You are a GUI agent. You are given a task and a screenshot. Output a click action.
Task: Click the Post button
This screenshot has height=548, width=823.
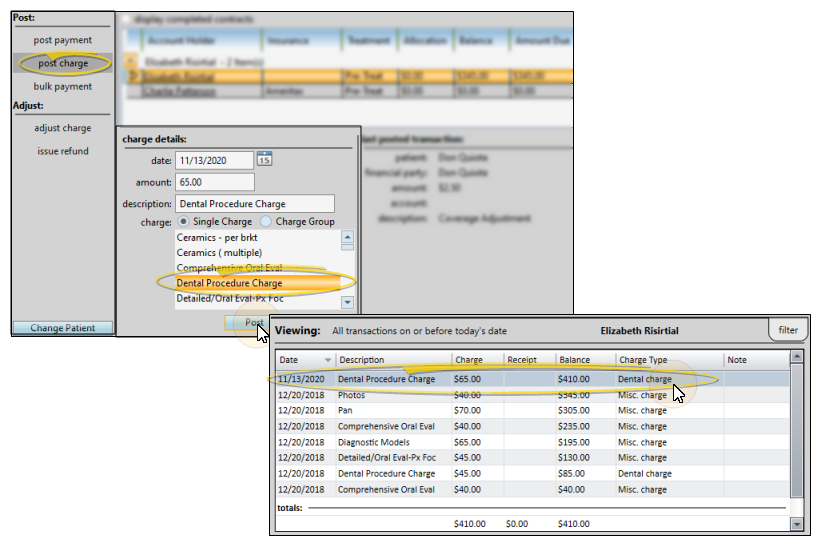[x=254, y=323]
